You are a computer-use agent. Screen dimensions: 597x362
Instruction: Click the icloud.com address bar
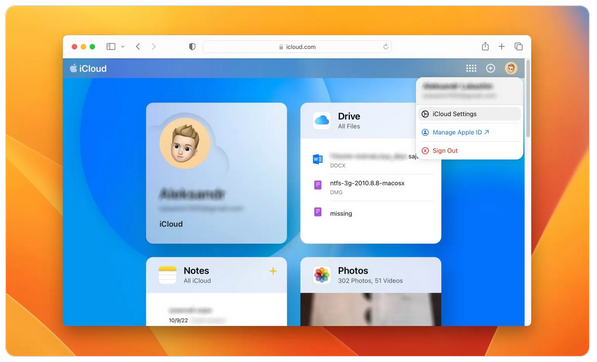click(x=297, y=47)
